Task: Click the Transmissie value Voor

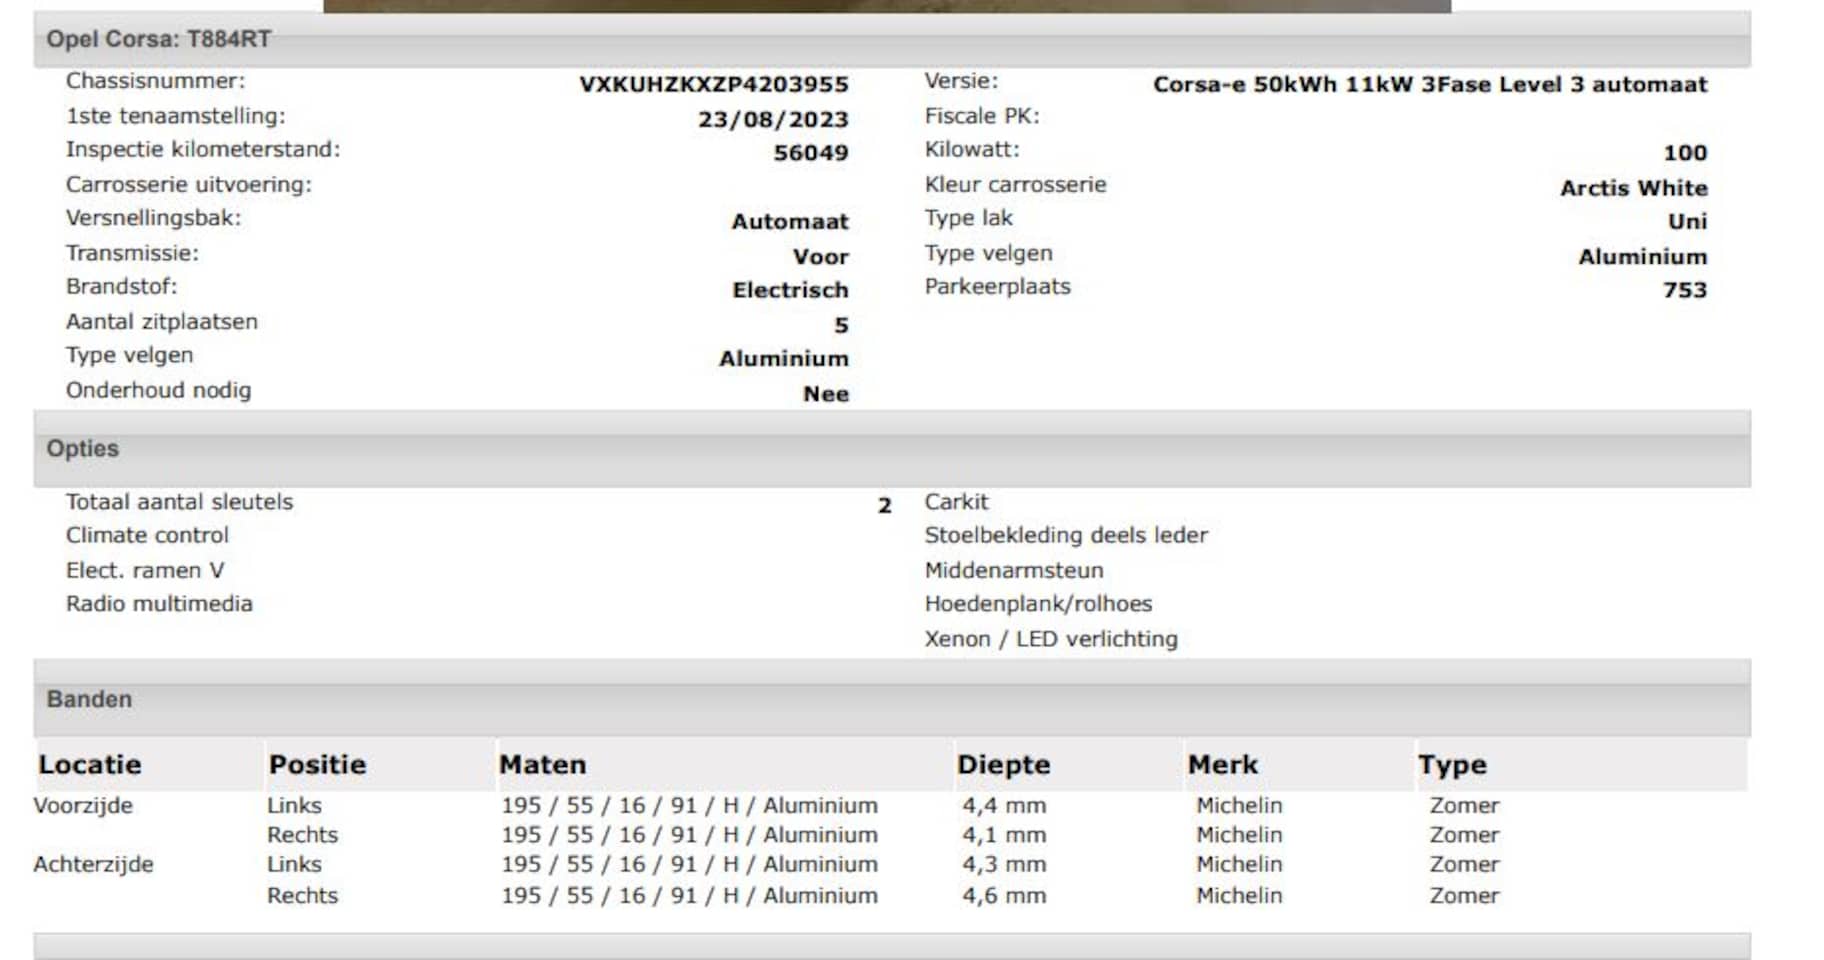Action: [821, 256]
